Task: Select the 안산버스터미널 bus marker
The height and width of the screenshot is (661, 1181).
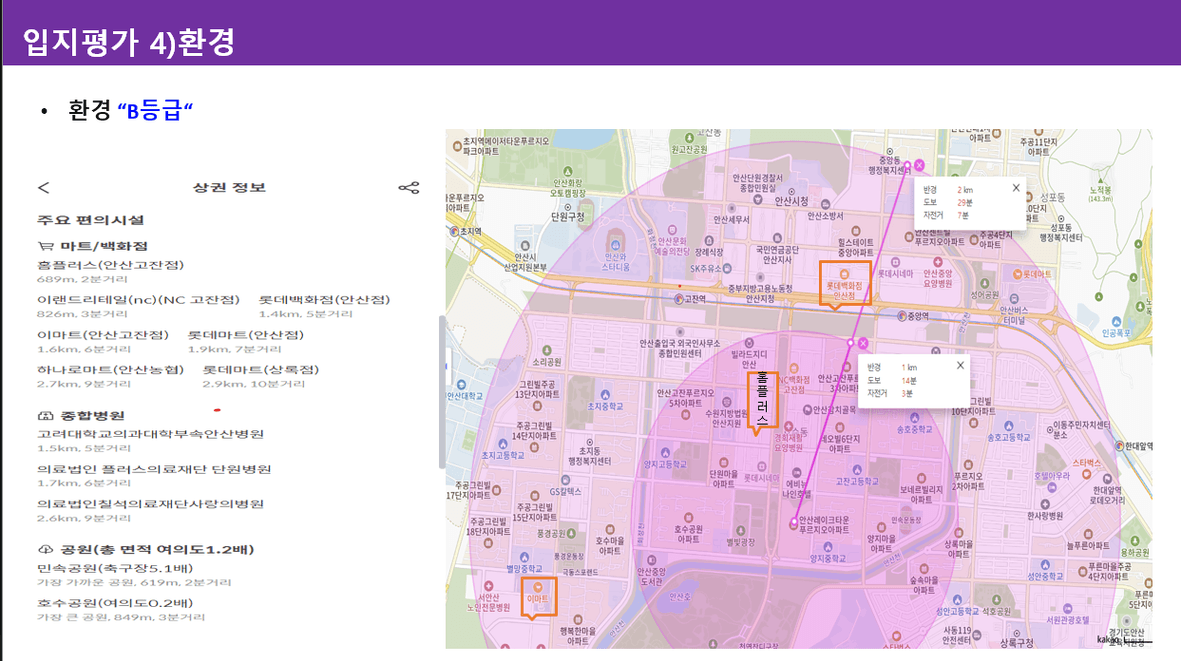Action: tap(1014, 298)
